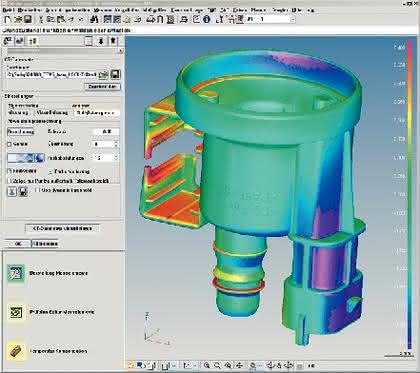Screen dimensions: 420x373
Task: Click the rightmost icon in bottom toolbar
Action: click(x=311, y=366)
